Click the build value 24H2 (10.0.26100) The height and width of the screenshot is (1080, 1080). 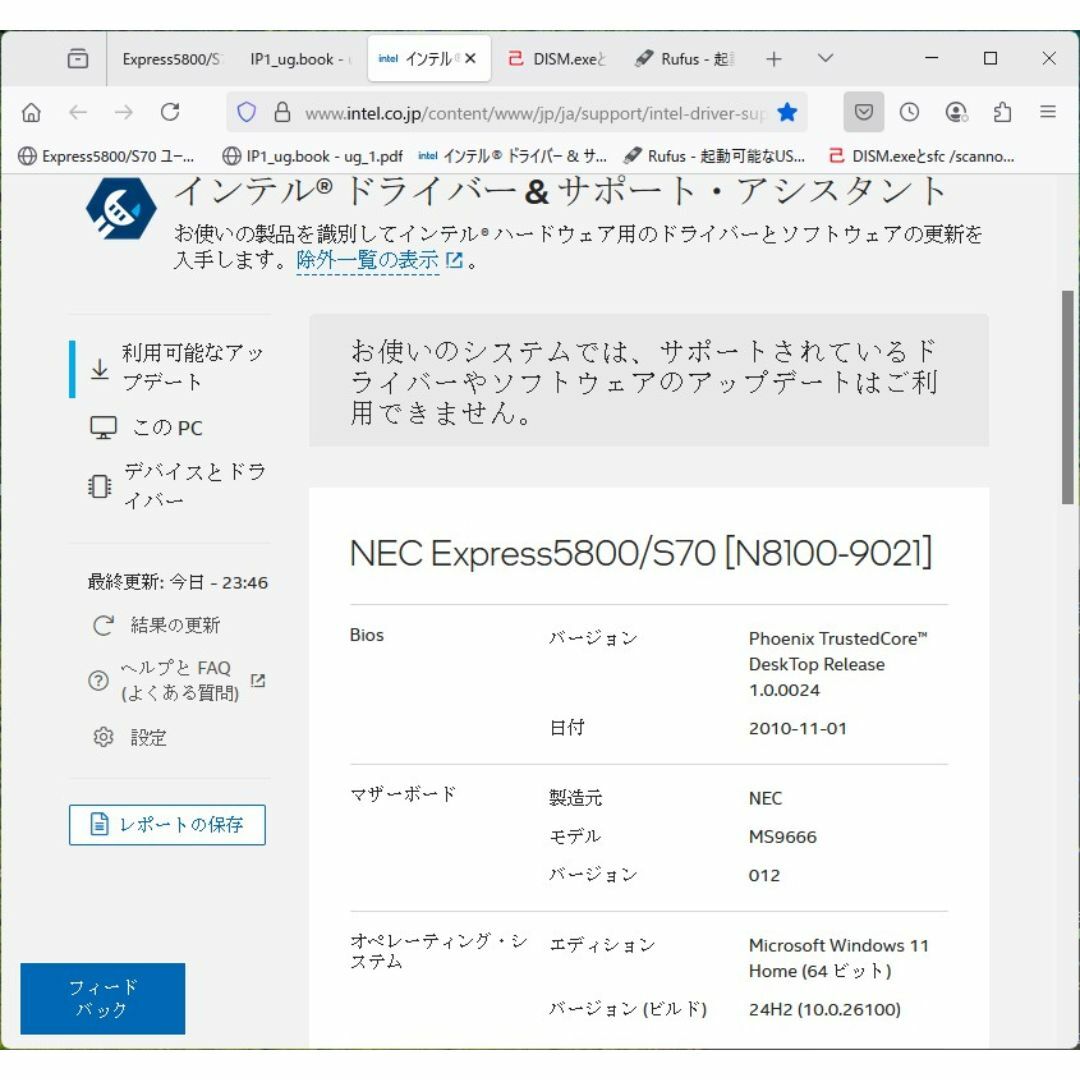pos(824,1009)
